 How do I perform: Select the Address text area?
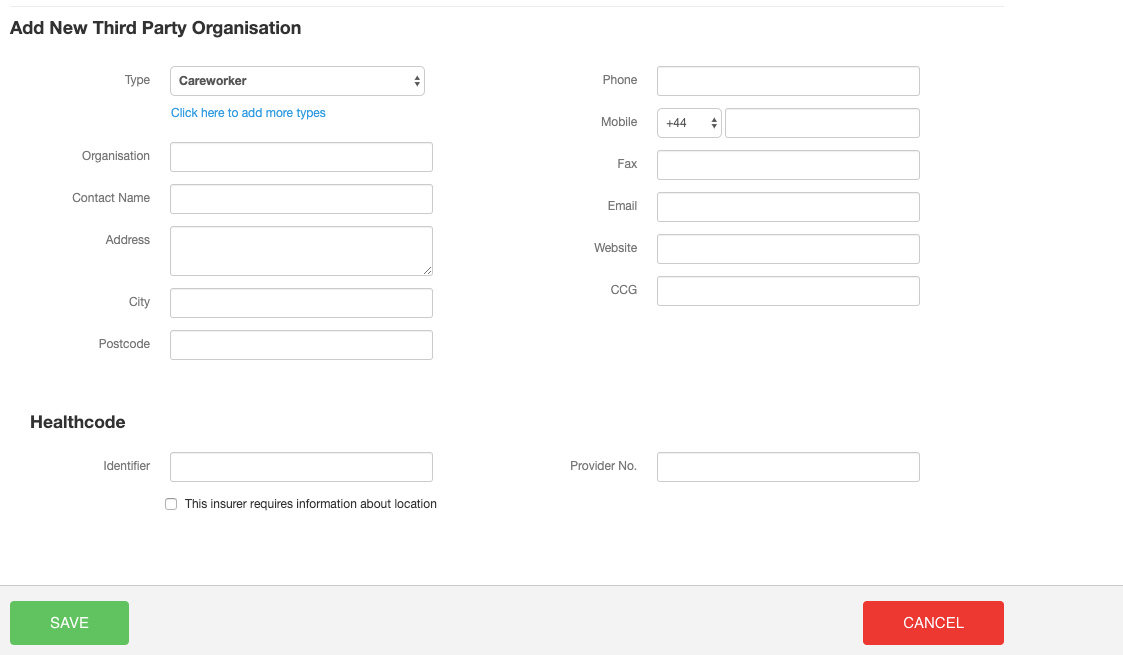point(301,250)
